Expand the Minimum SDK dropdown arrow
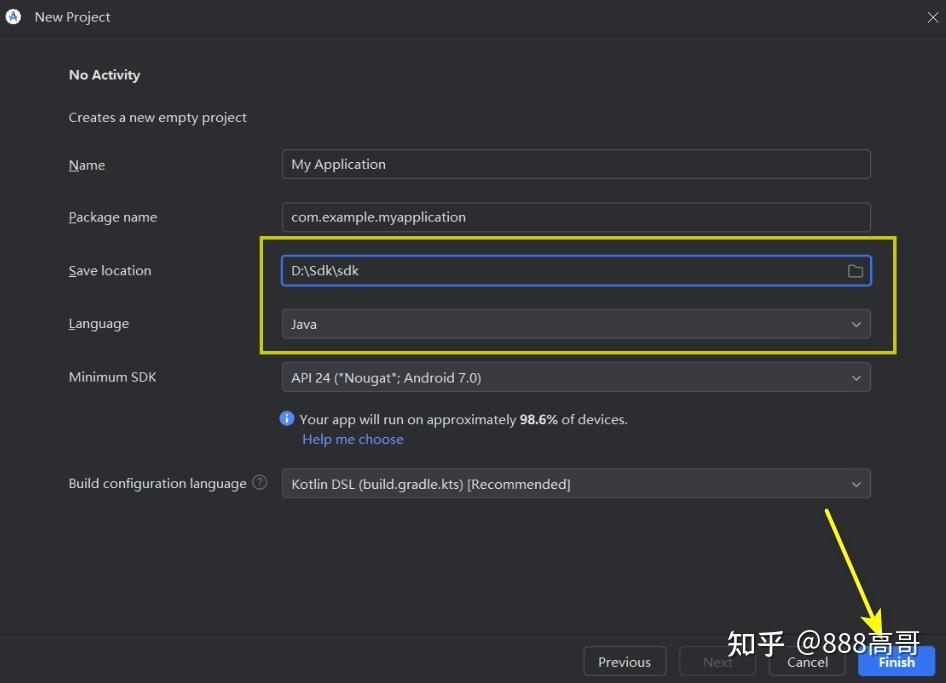Viewport: 946px width, 683px height. [856, 378]
